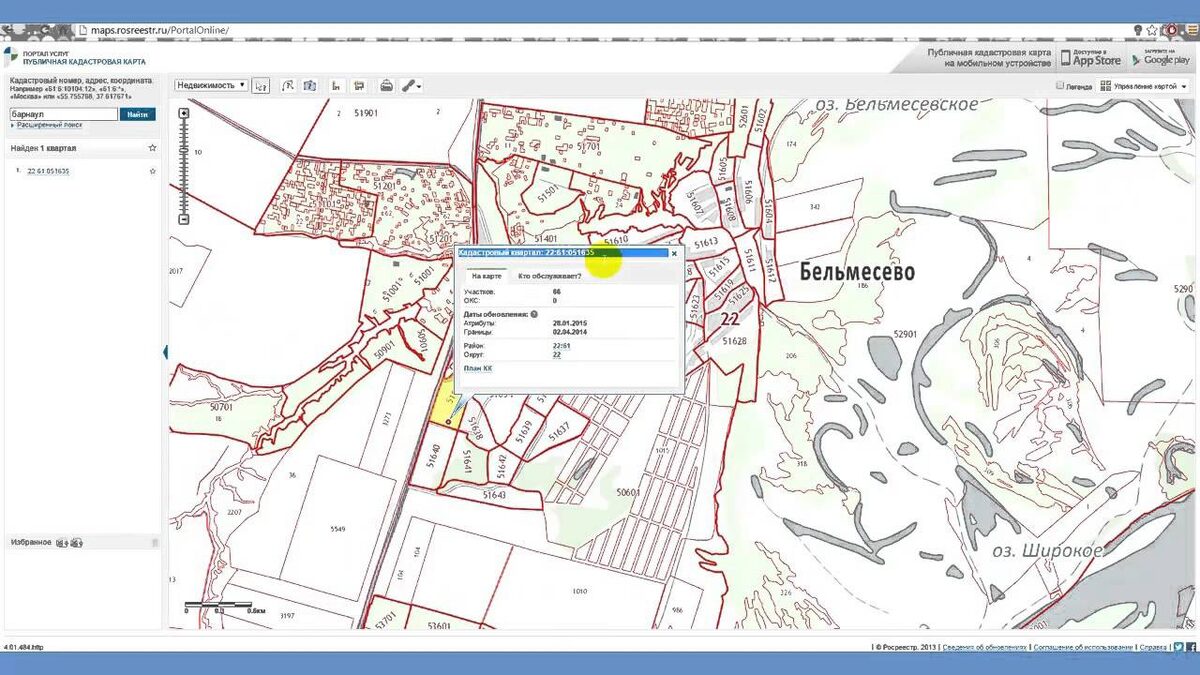Open the План КК link in the popup
1200x675 pixels.
click(478, 369)
